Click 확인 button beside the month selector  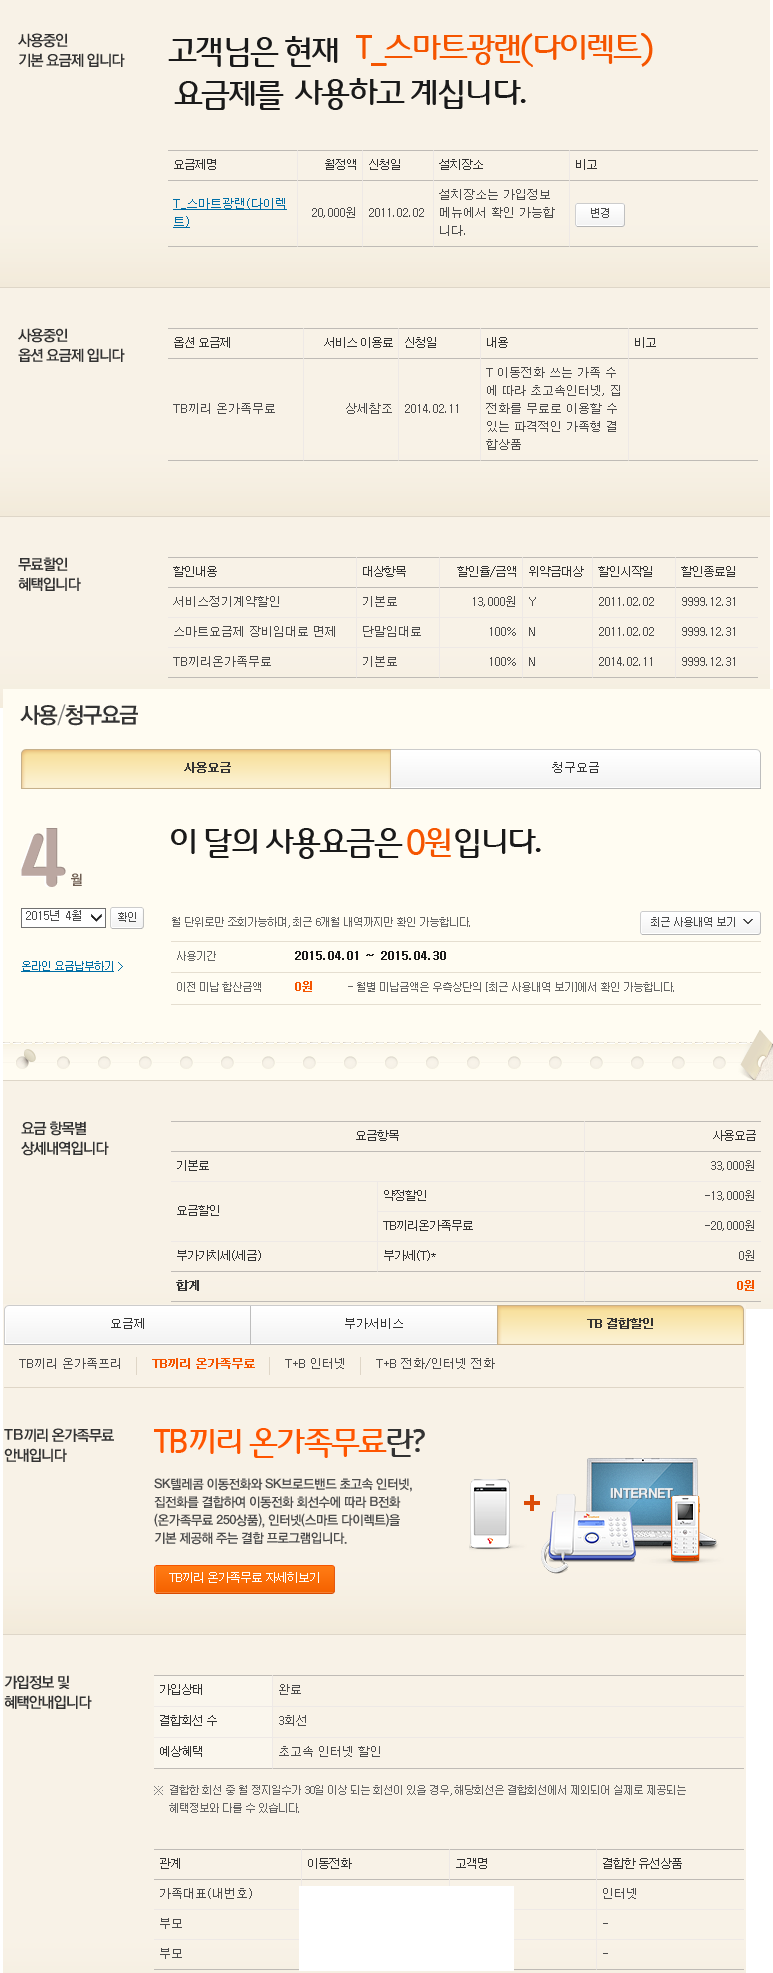[127, 917]
